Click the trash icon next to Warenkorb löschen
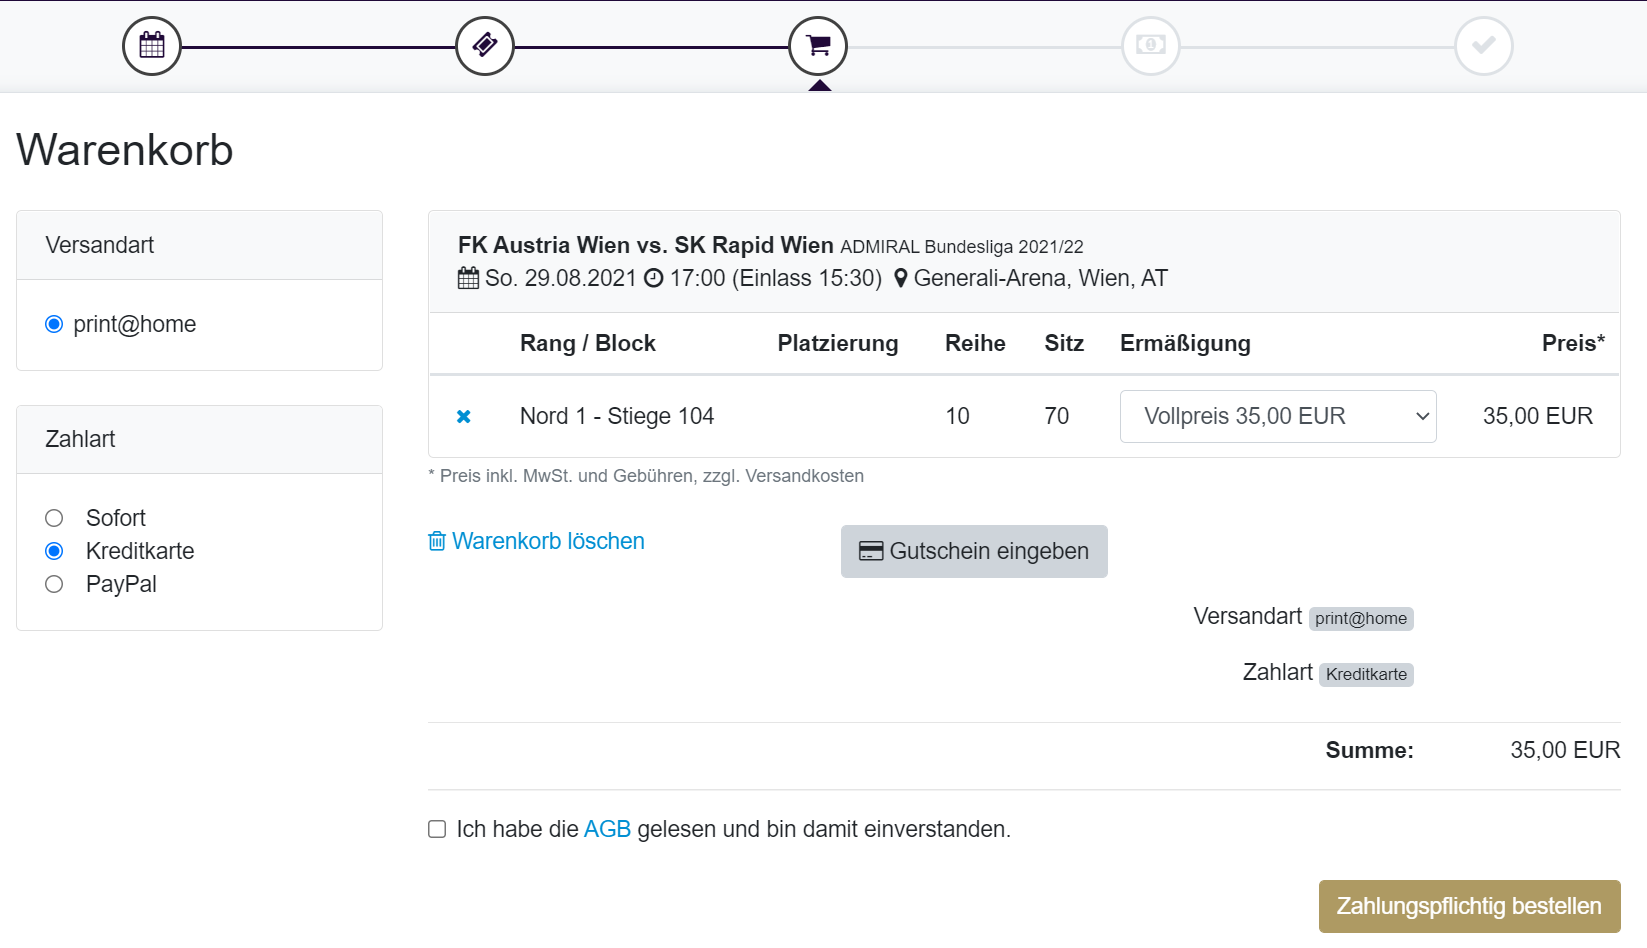Screen dimensions: 1647x948 tap(437, 541)
